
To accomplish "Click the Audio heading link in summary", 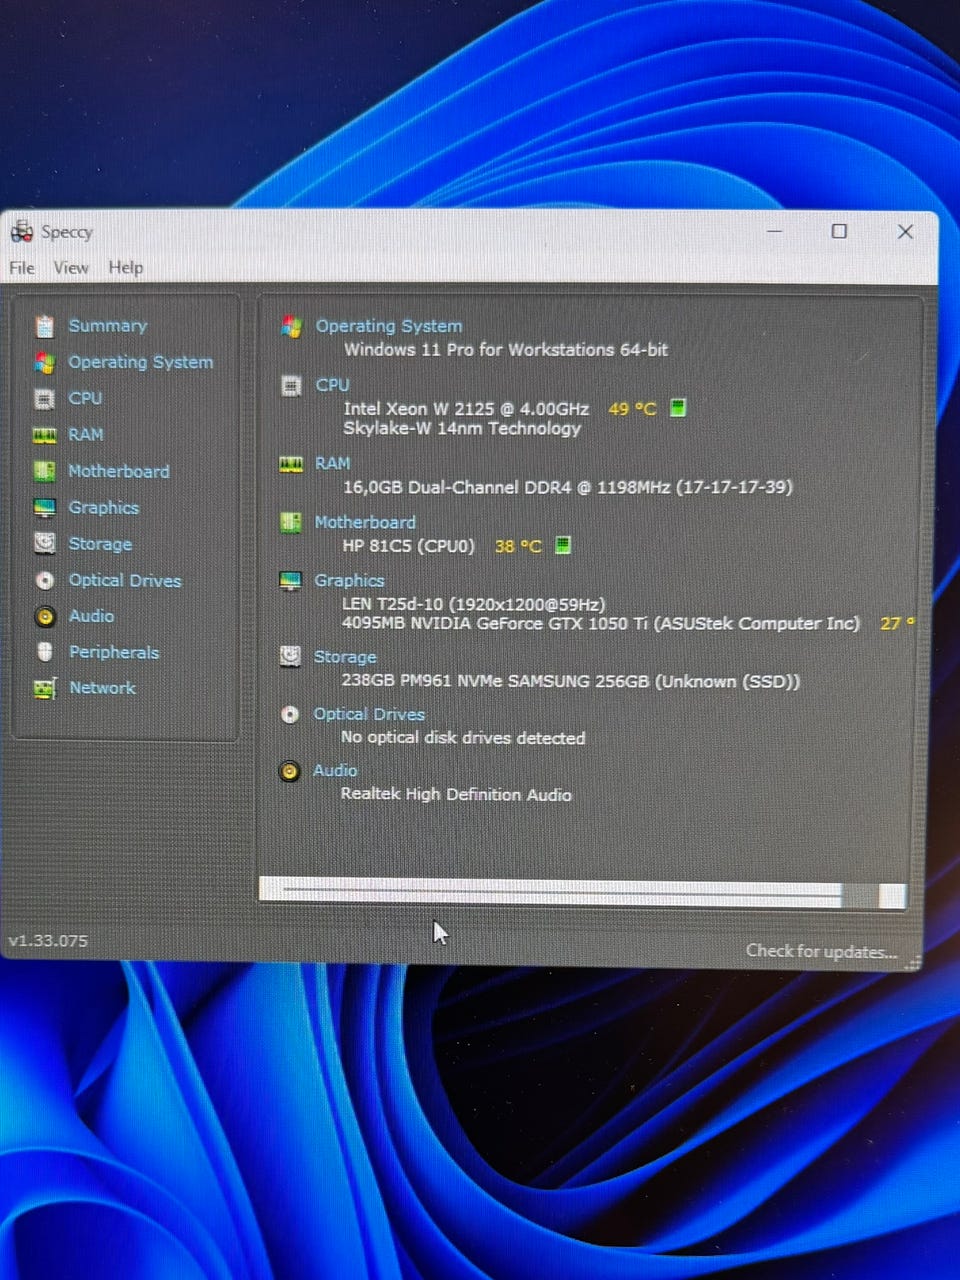I will 334,770.
